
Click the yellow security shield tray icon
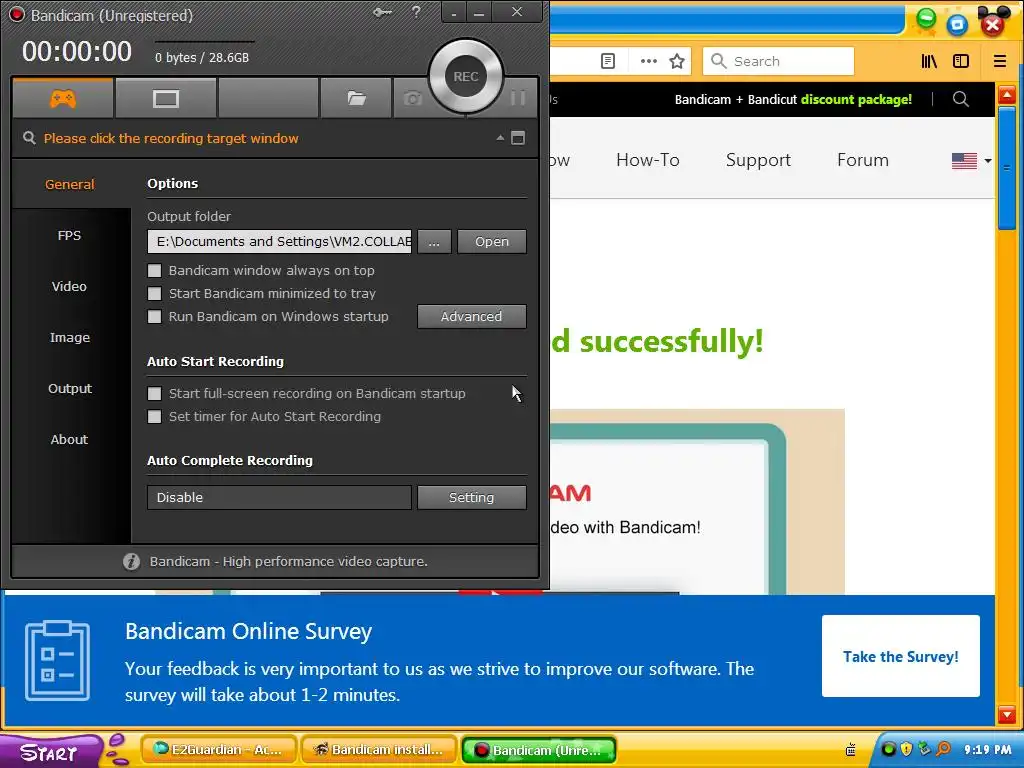(x=906, y=749)
